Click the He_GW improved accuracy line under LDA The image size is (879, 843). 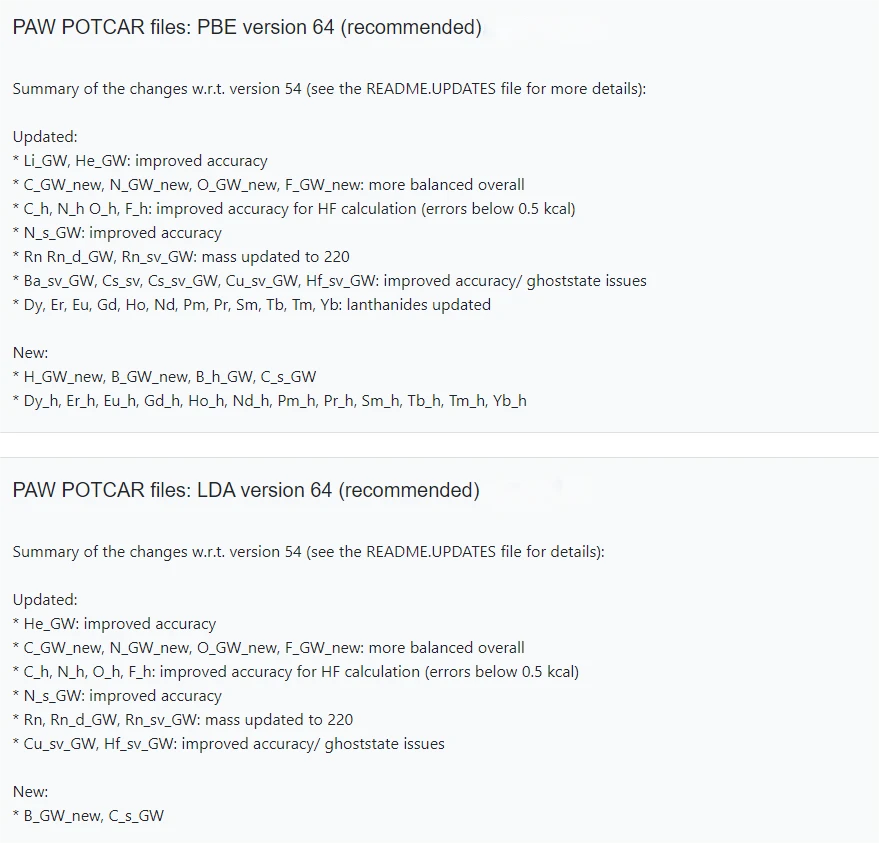[114, 624]
